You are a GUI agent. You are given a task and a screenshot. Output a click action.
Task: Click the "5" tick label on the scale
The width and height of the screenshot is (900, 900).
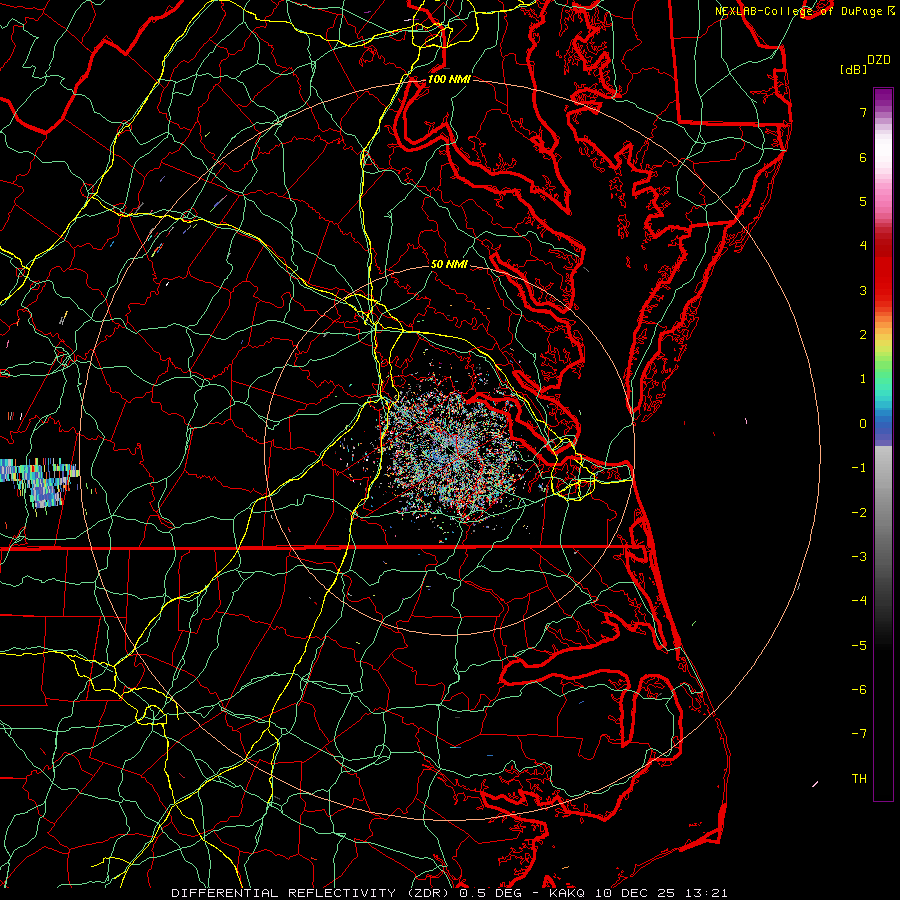coord(863,201)
